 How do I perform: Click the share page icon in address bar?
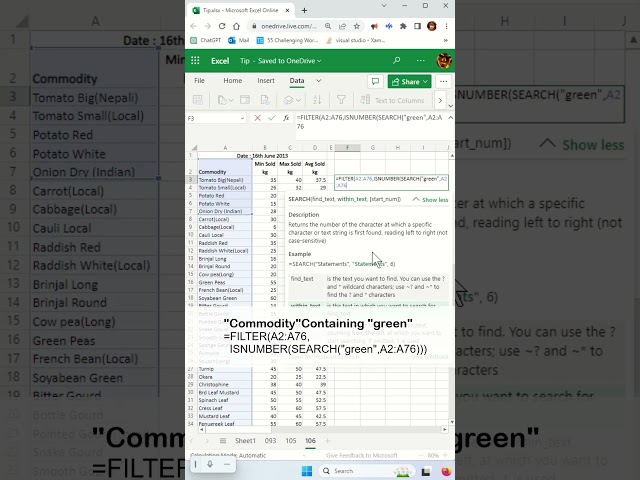click(342, 26)
